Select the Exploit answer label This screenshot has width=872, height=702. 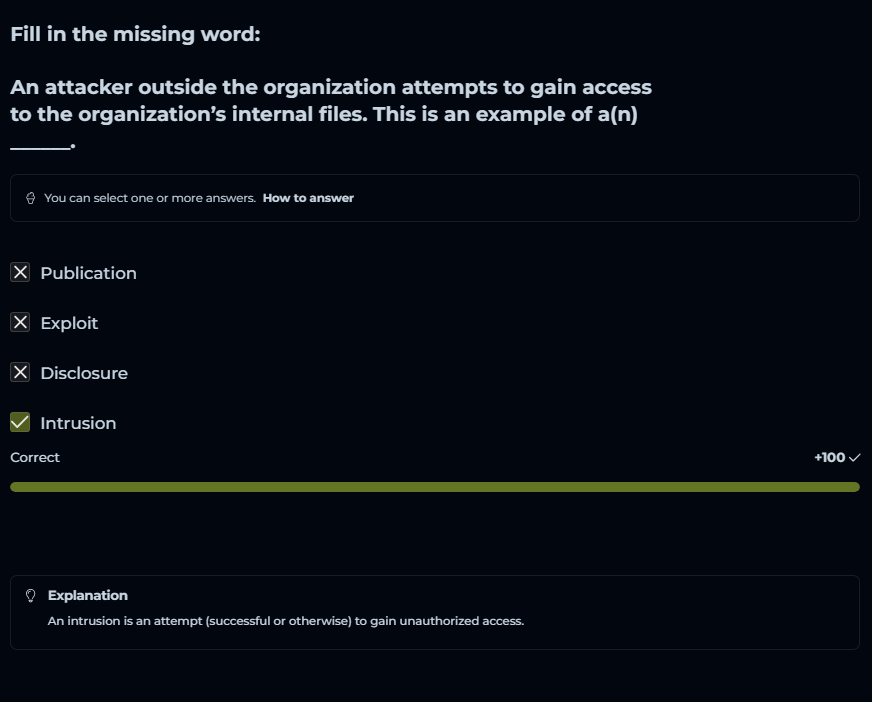[69, 323]
